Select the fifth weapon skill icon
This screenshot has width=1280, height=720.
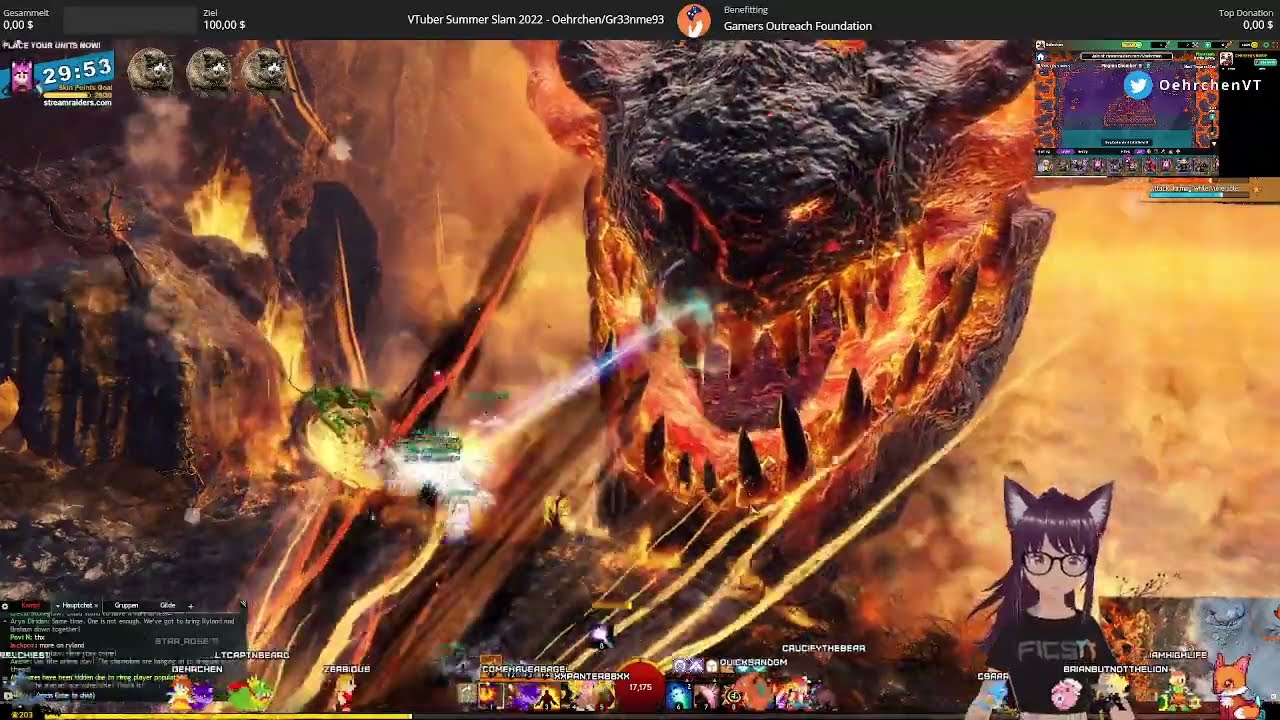(602, 696)
